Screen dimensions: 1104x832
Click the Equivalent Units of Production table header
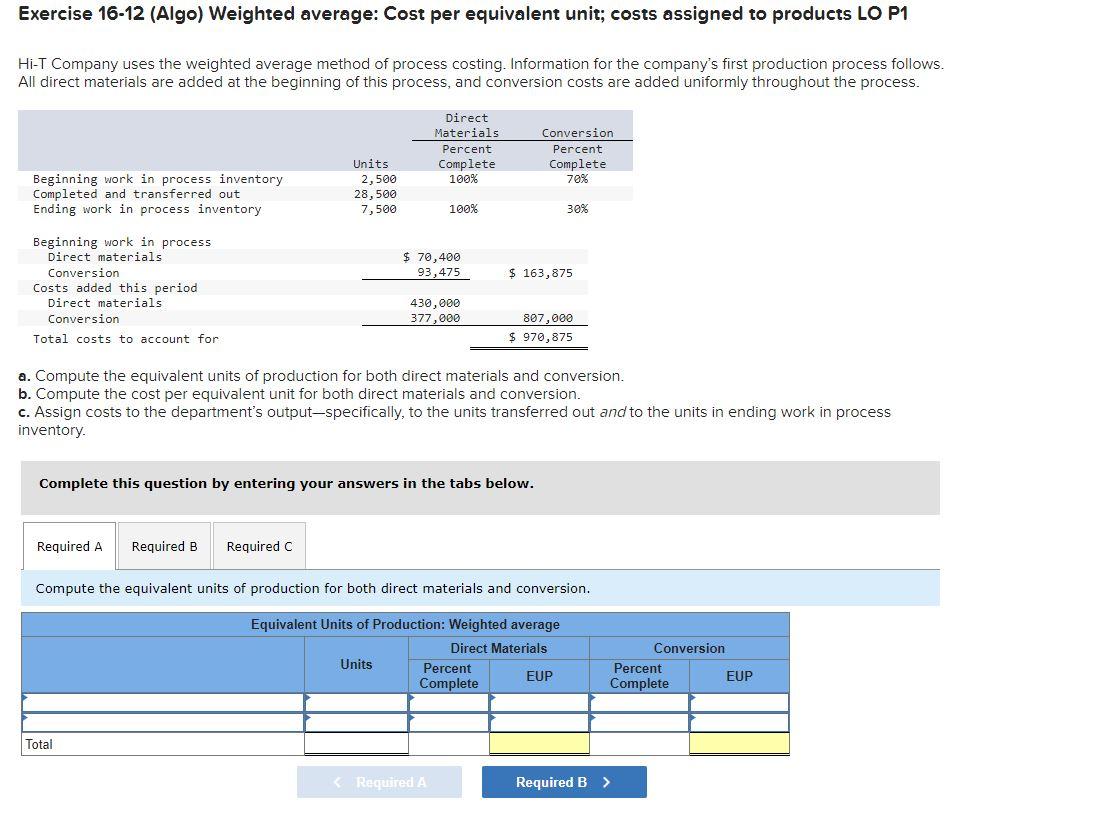pos(405,624)
